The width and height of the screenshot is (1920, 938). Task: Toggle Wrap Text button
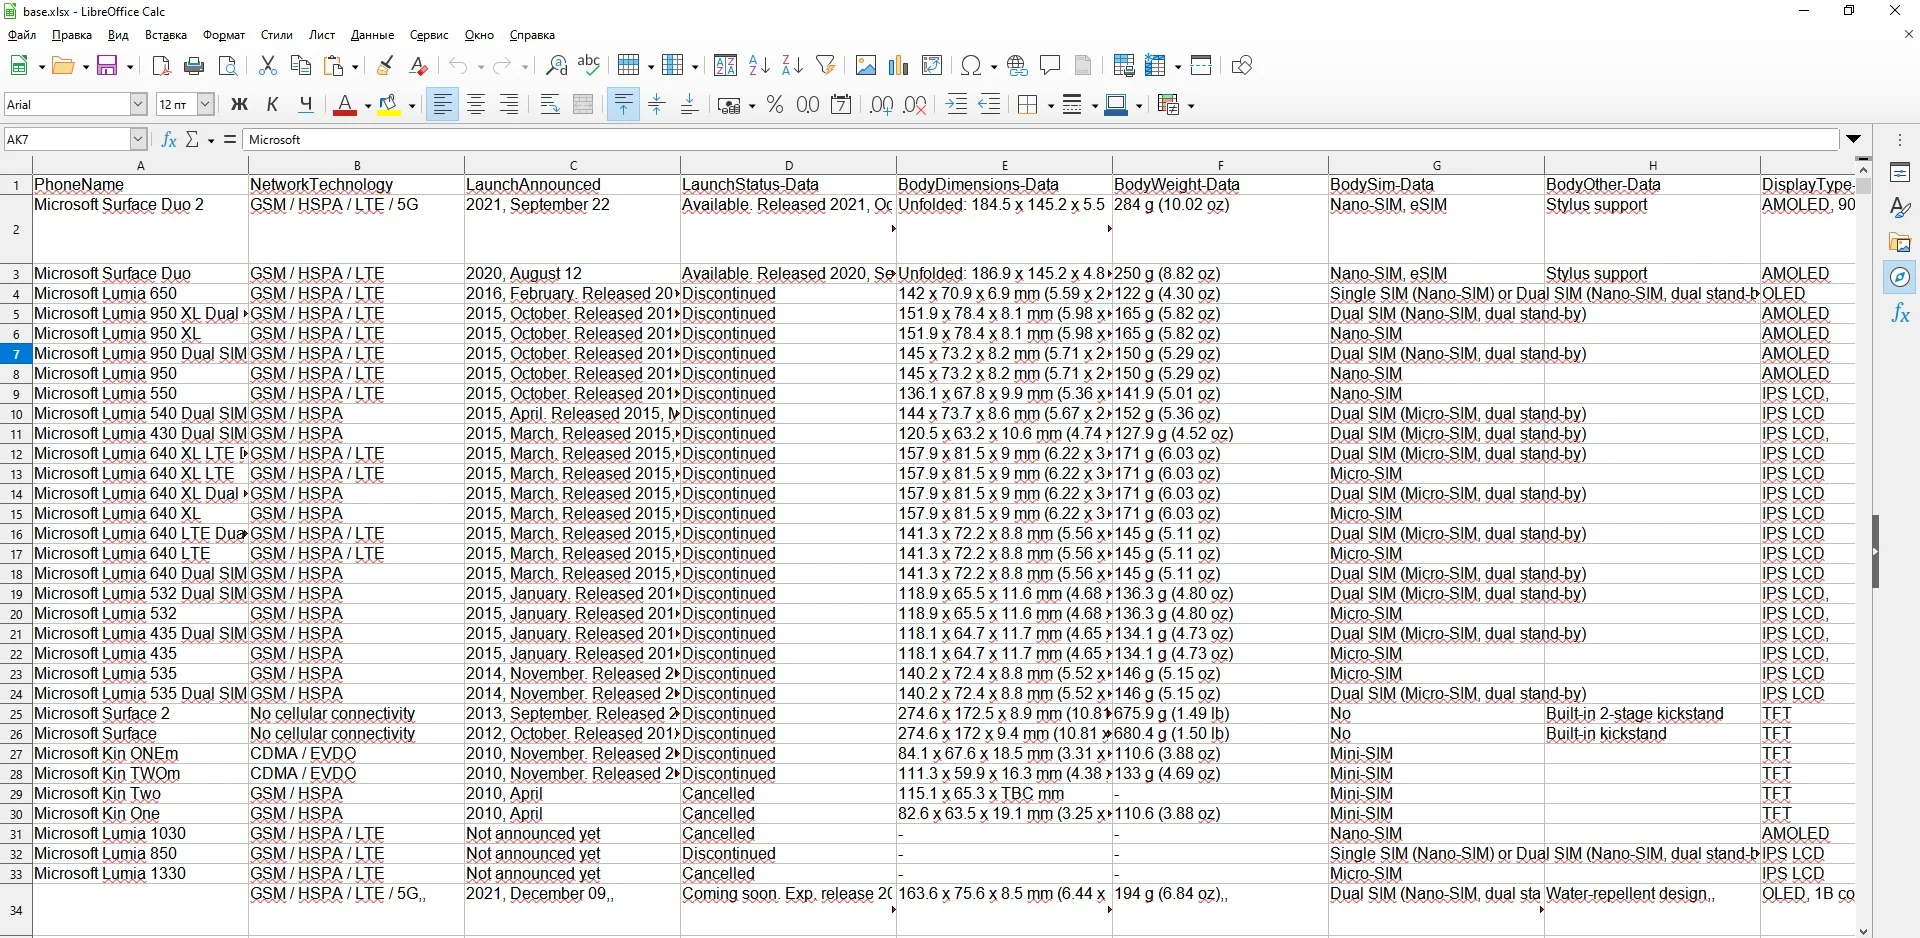click(x=550, y=105)
